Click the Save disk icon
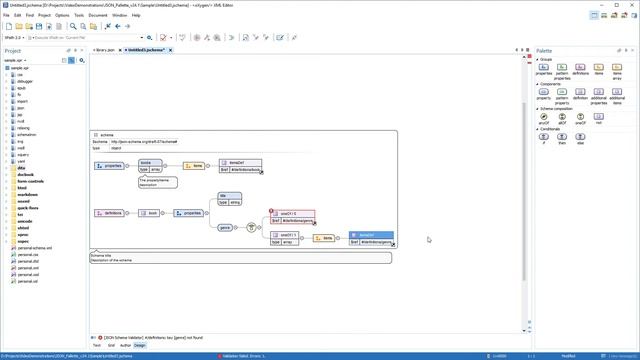The height and width of the screenshot is (360, 640). coord(39,27)
